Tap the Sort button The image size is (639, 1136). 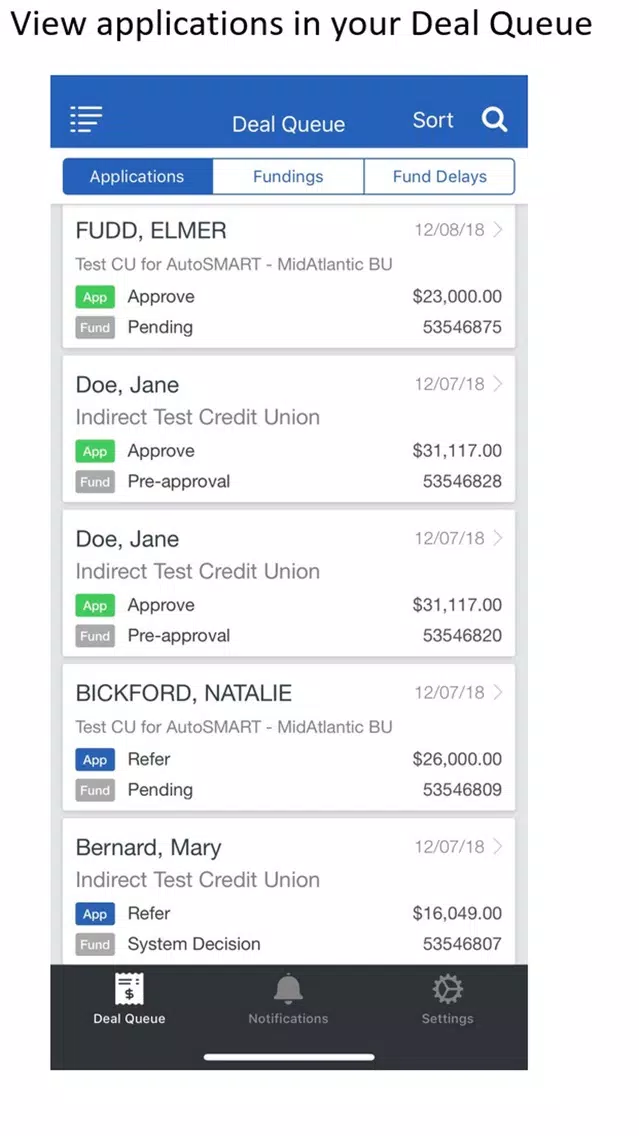[x=433, y=120]
